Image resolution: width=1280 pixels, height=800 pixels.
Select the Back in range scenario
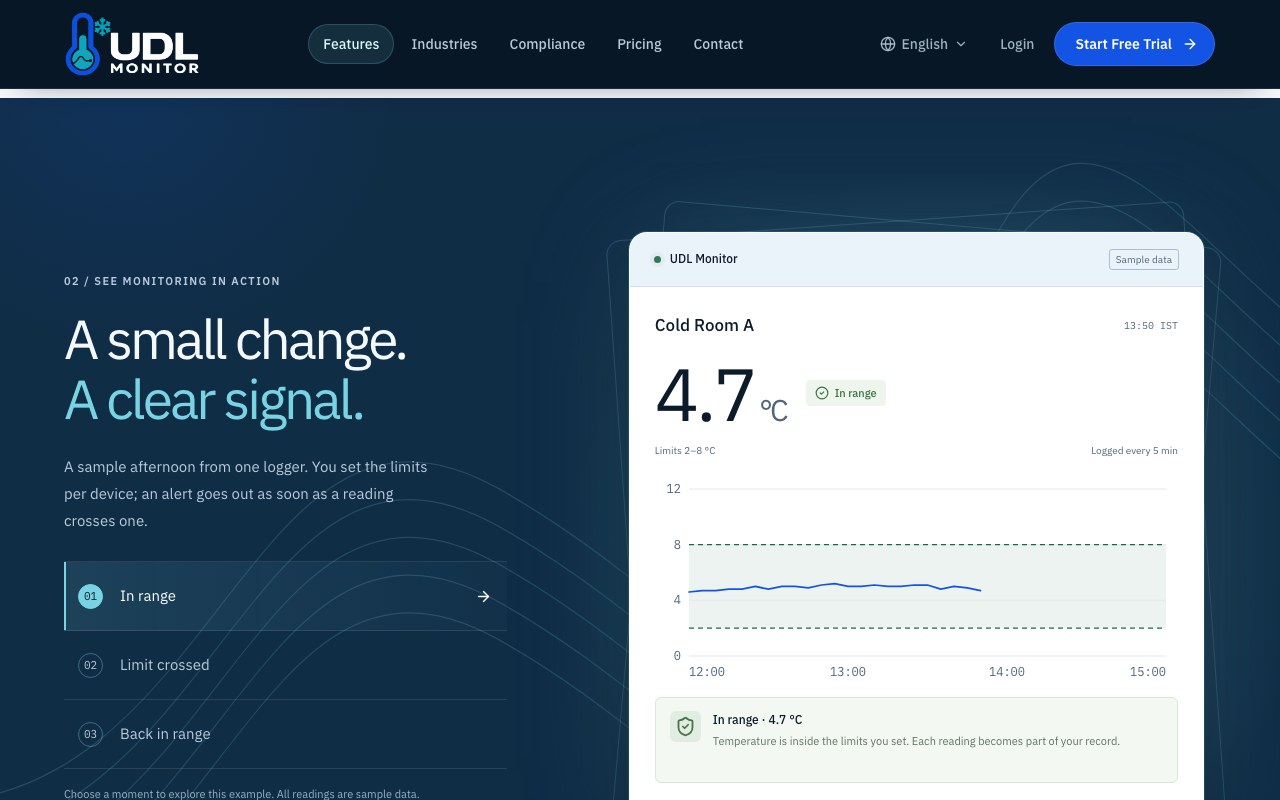tap(285, 734)
